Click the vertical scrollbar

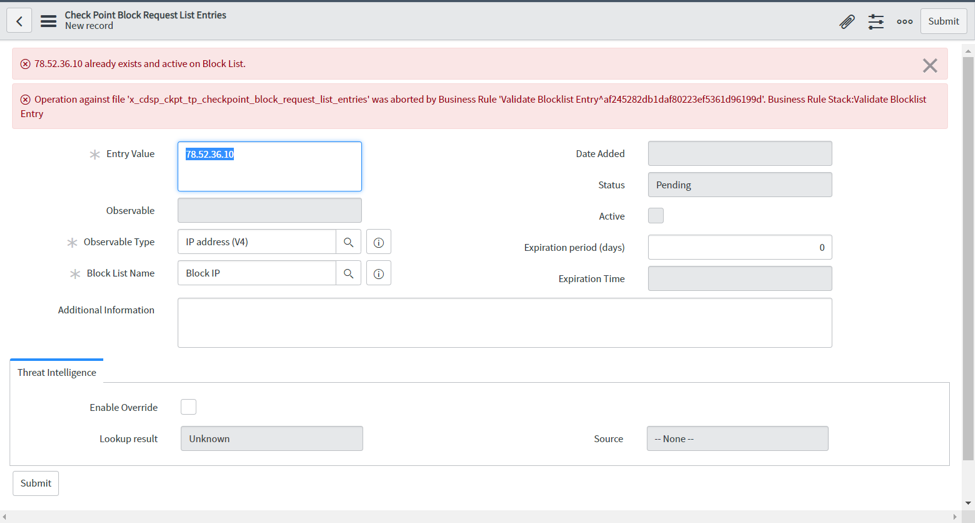coord(968,258)
